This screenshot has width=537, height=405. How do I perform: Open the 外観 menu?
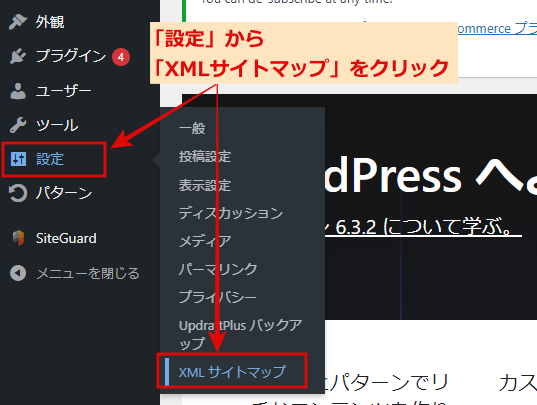(x=50, y=22)
